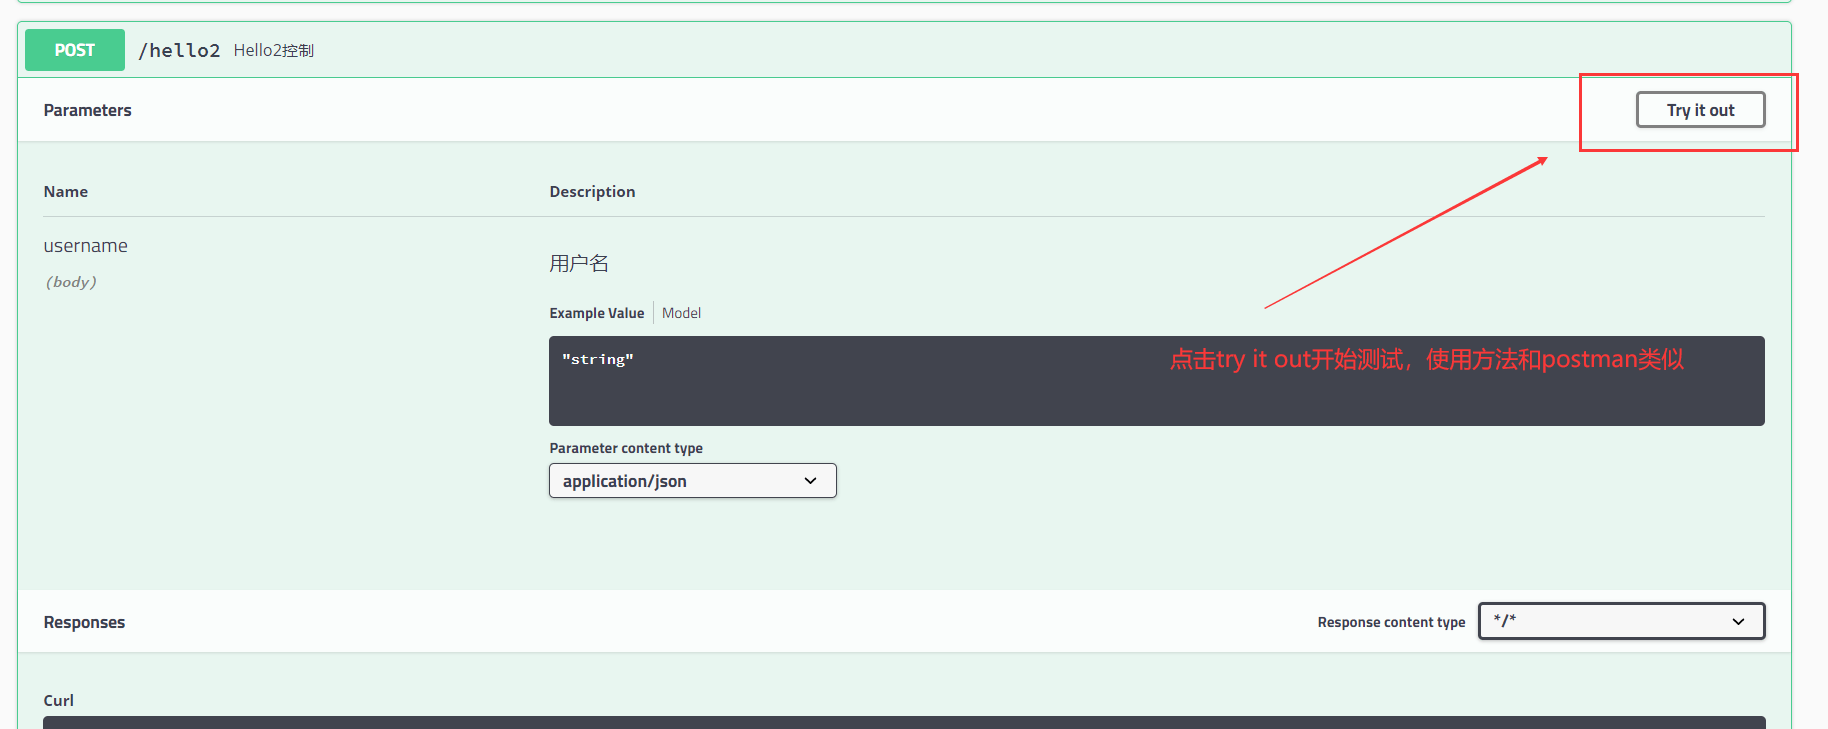Click the green POST method badge
Viewport: 1828px width, 729px height.
tap(75, 50)
